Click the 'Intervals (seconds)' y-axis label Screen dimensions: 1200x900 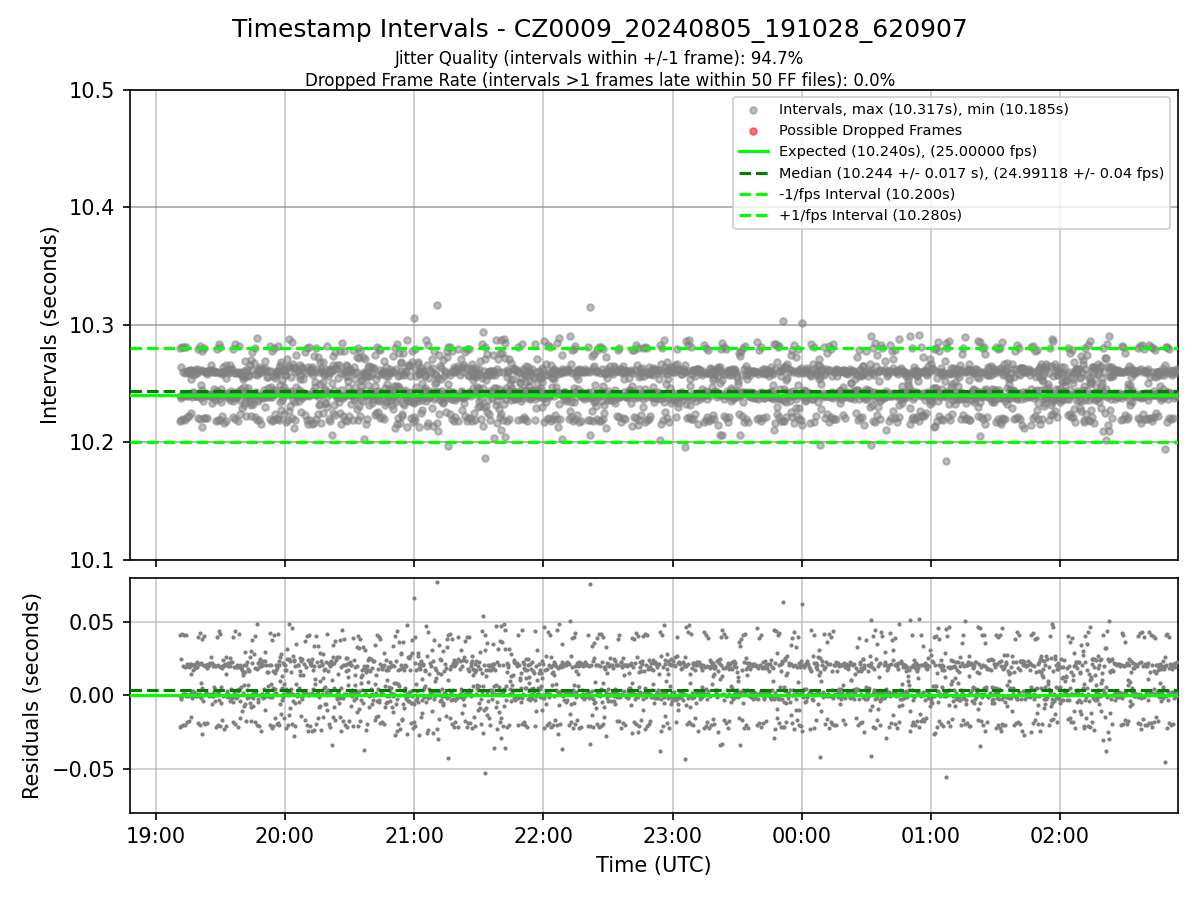50,325
